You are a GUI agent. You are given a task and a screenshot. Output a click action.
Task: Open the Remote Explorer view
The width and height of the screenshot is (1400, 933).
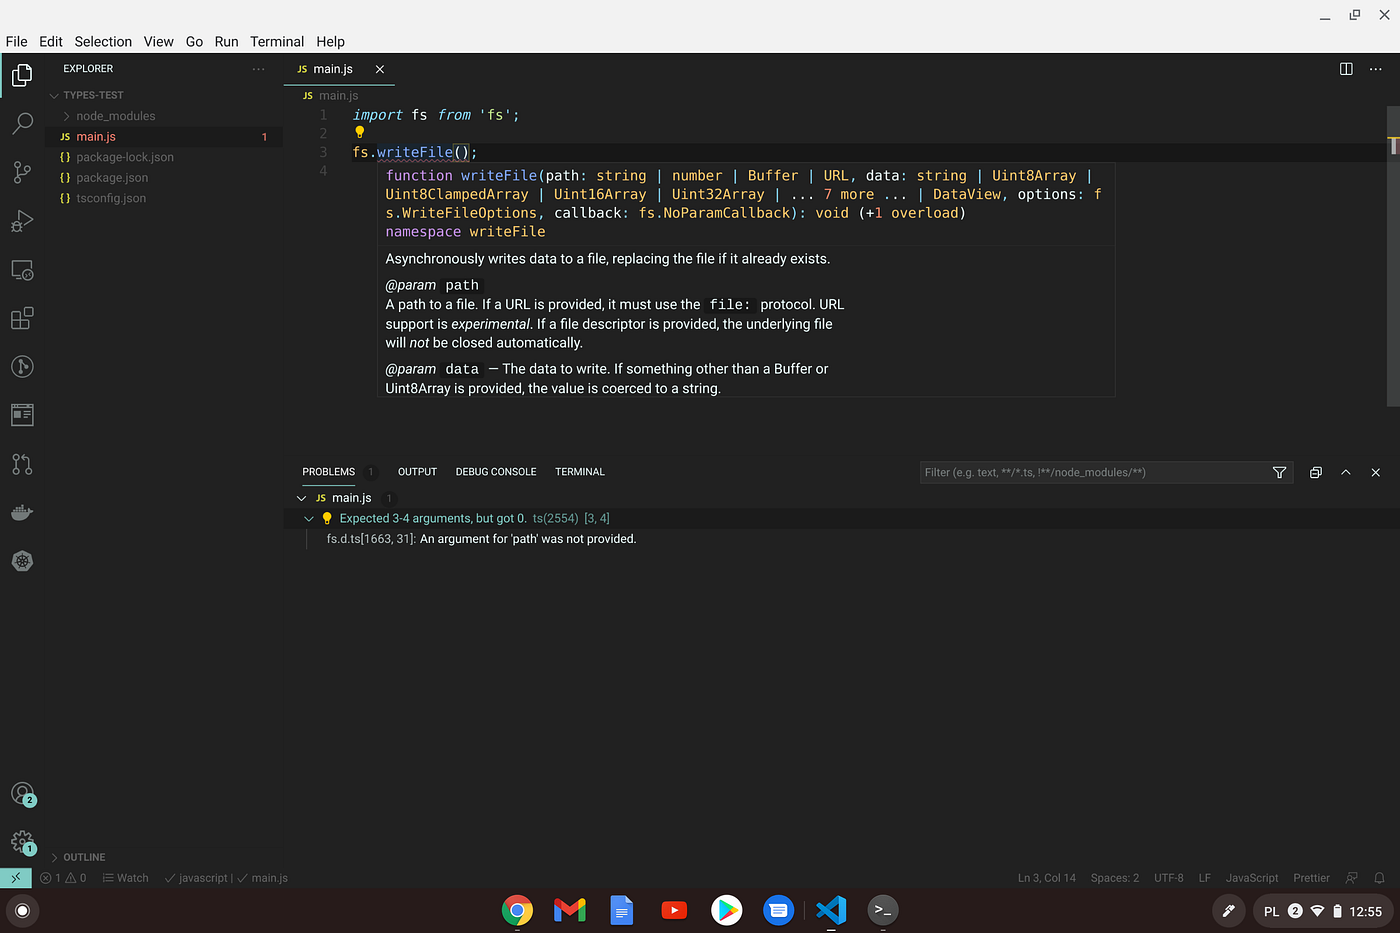(x=22, y=269)
